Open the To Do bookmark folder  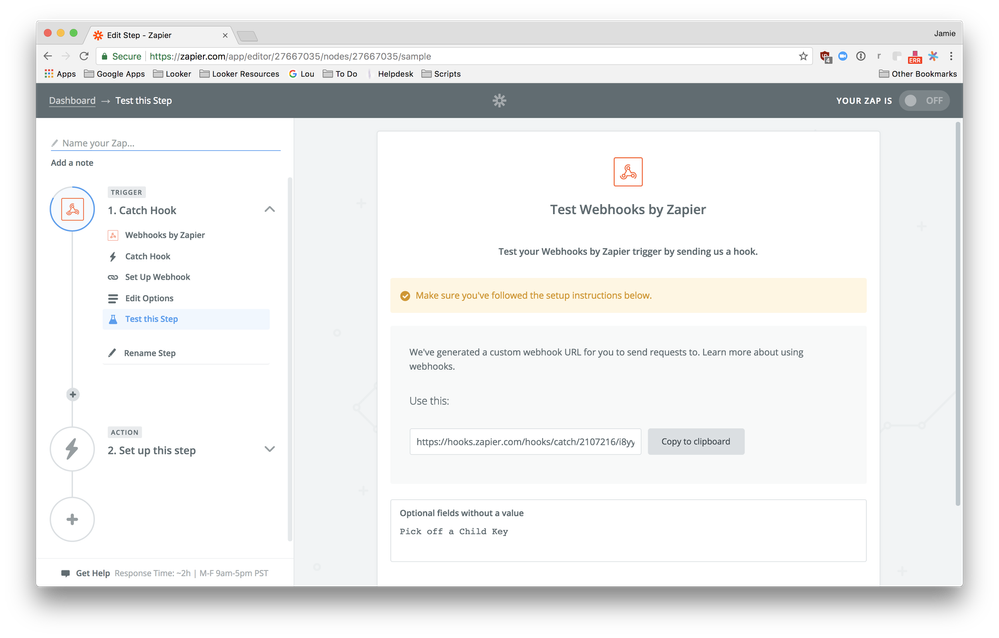tap(340, 74)
